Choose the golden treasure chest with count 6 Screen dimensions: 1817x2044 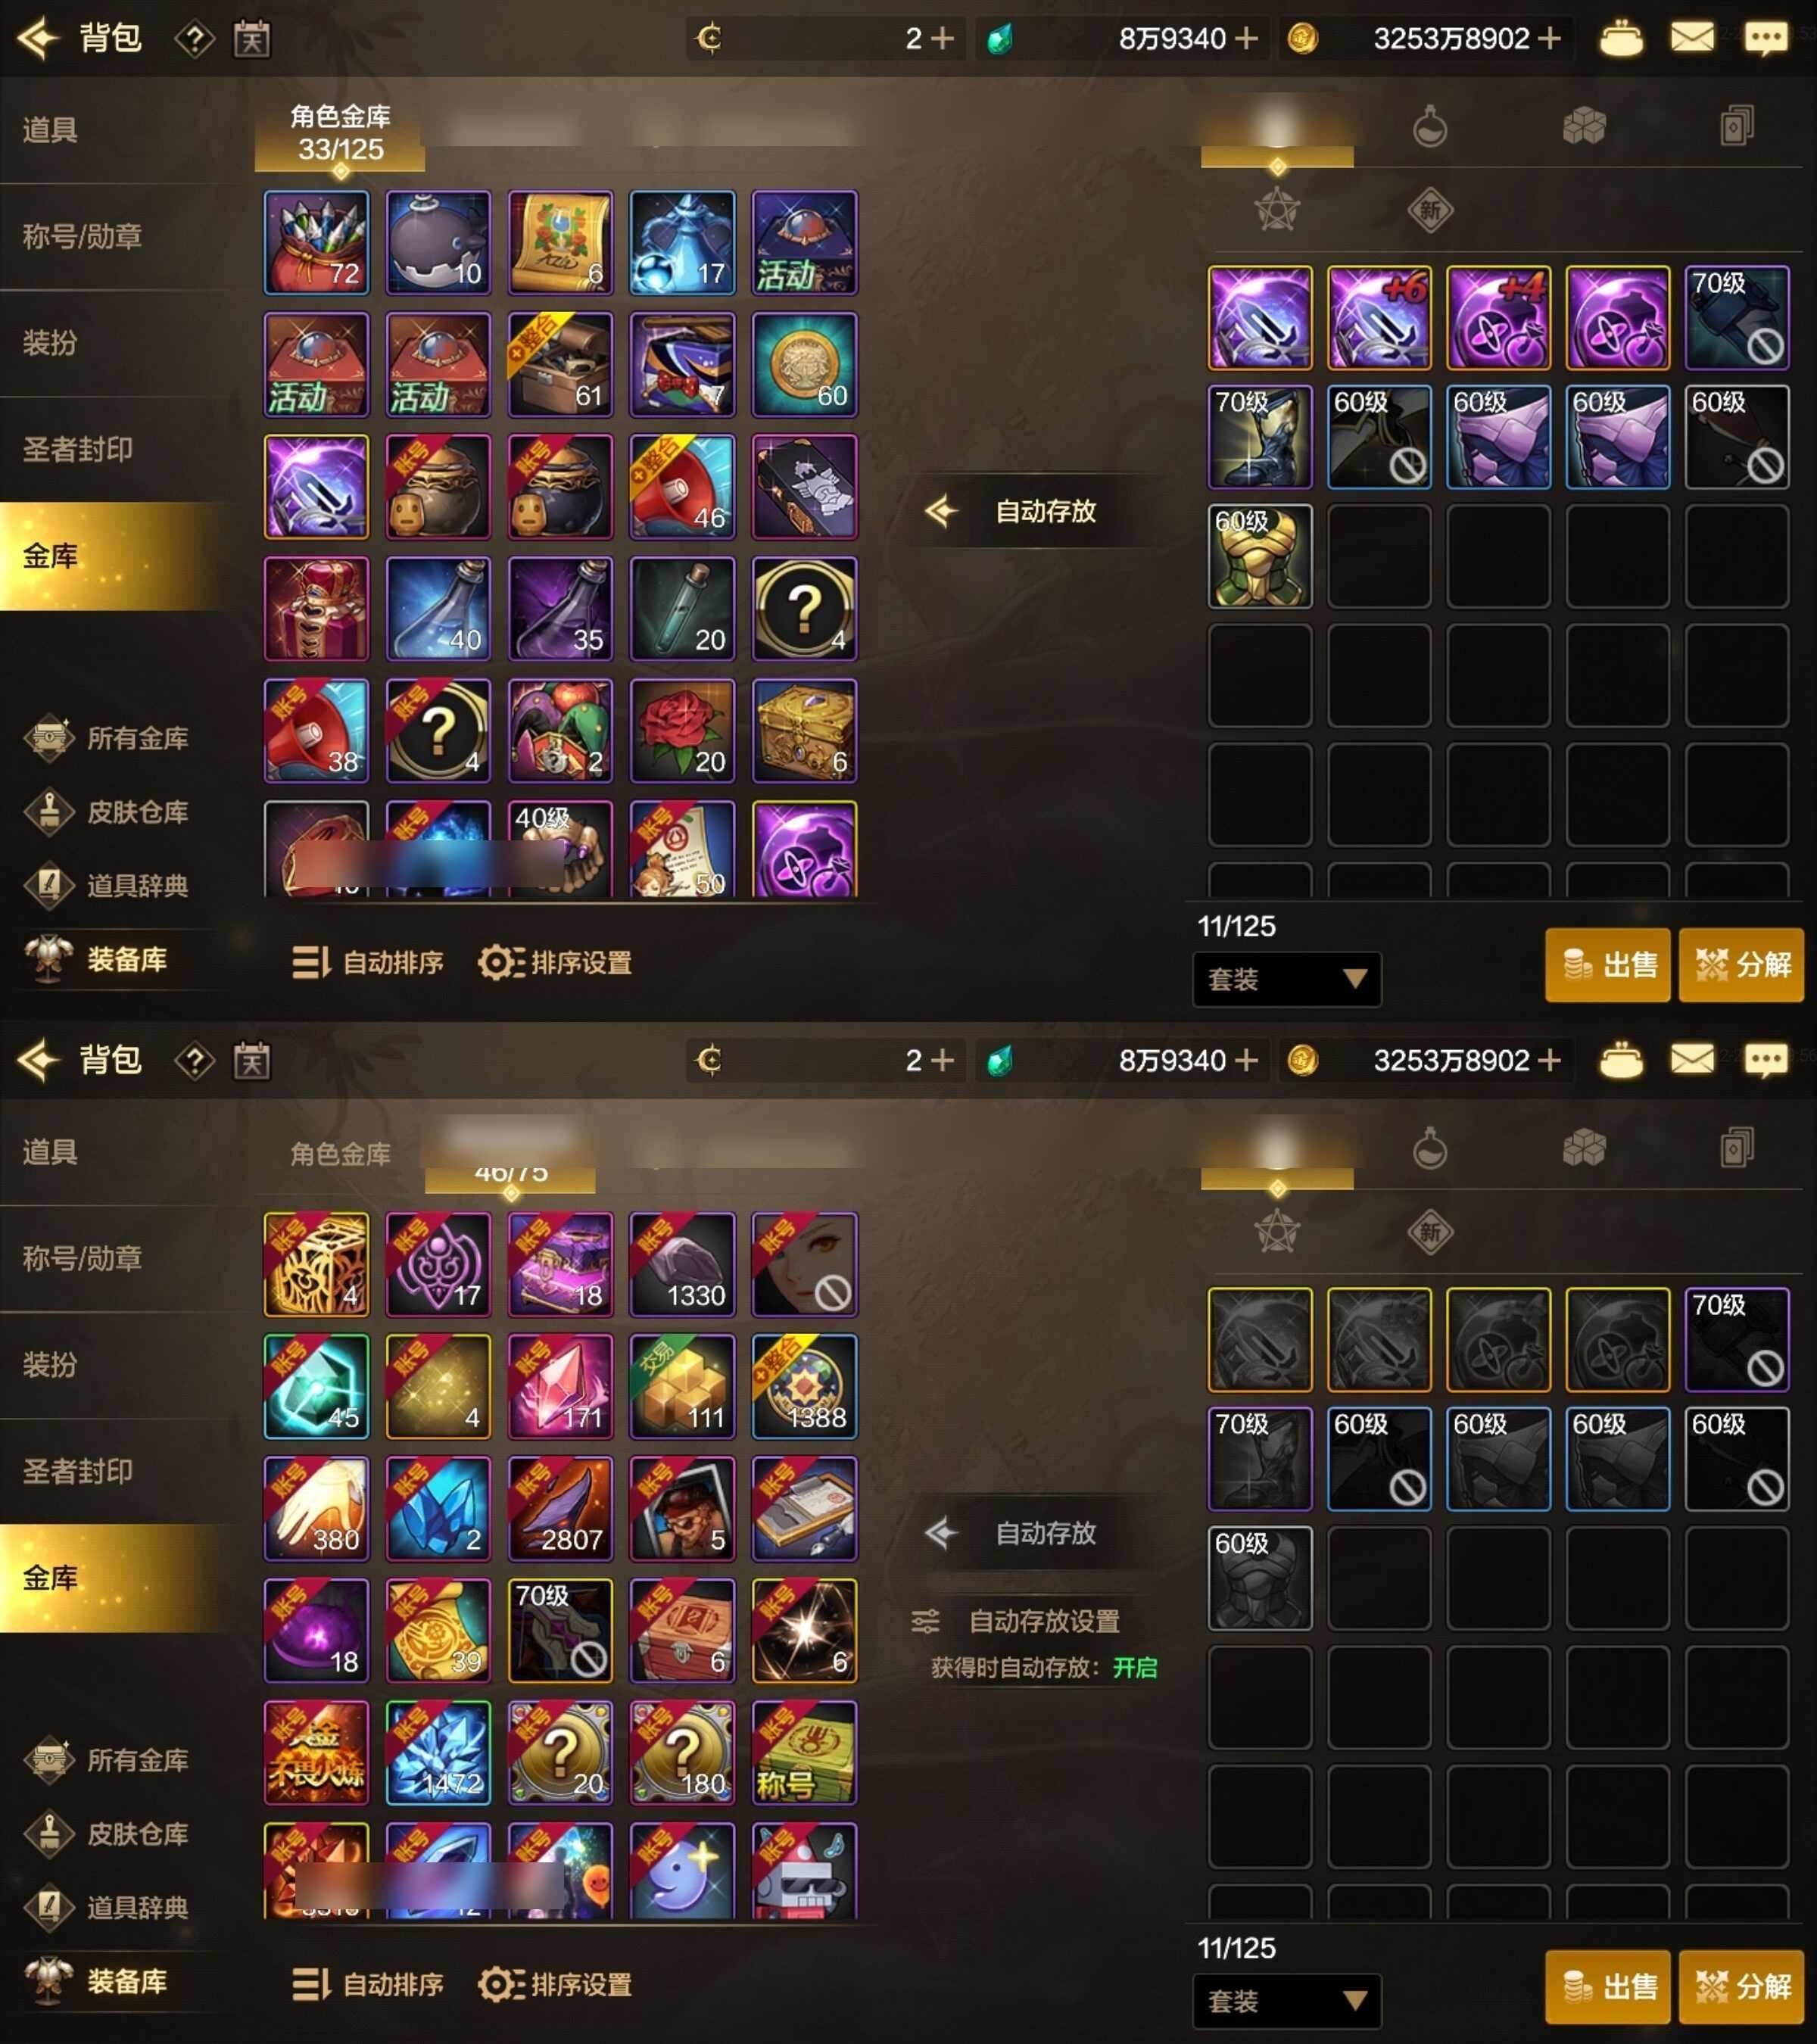pos(804,731)
